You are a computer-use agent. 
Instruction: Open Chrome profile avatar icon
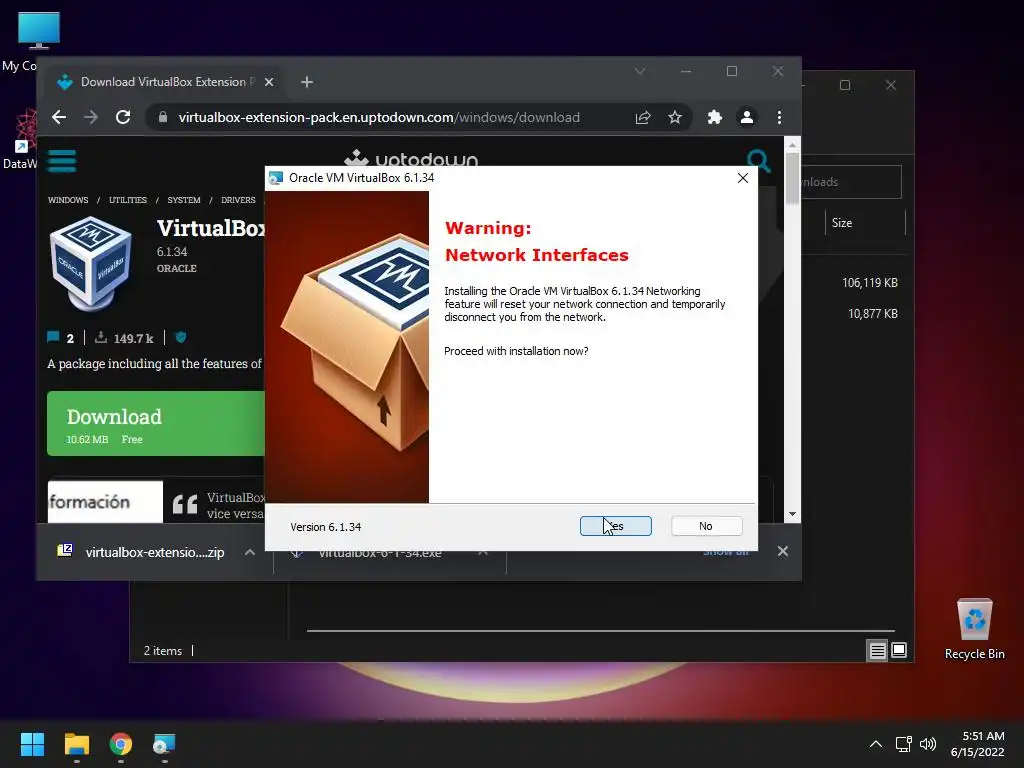coord(746,117)
